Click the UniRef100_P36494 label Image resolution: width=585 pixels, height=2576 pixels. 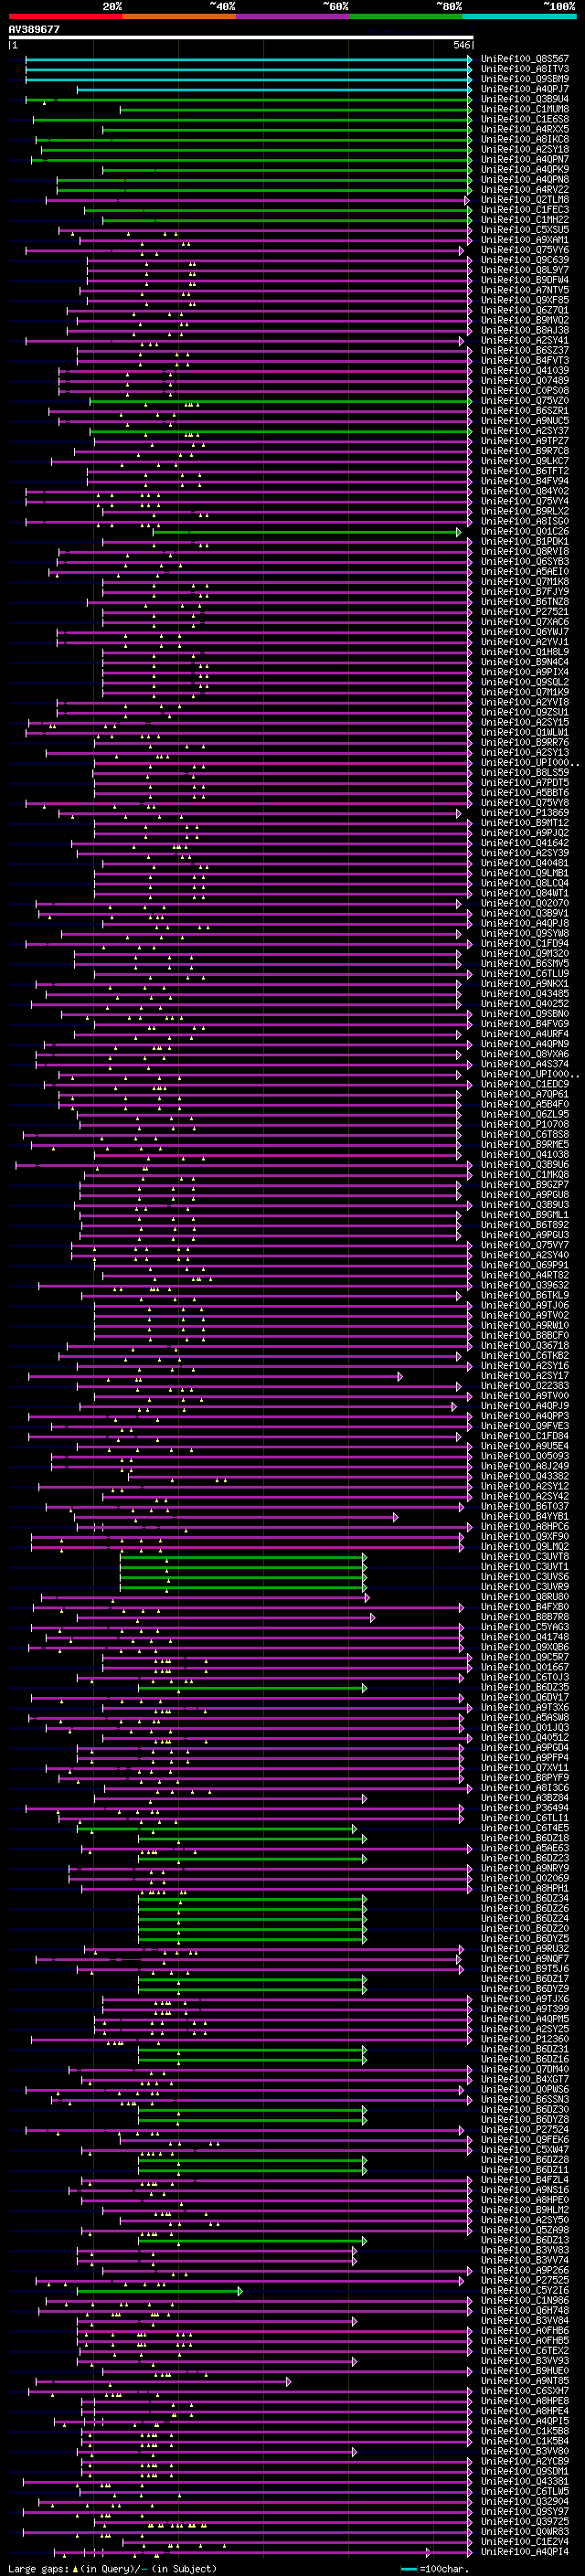click(525, 1807)
